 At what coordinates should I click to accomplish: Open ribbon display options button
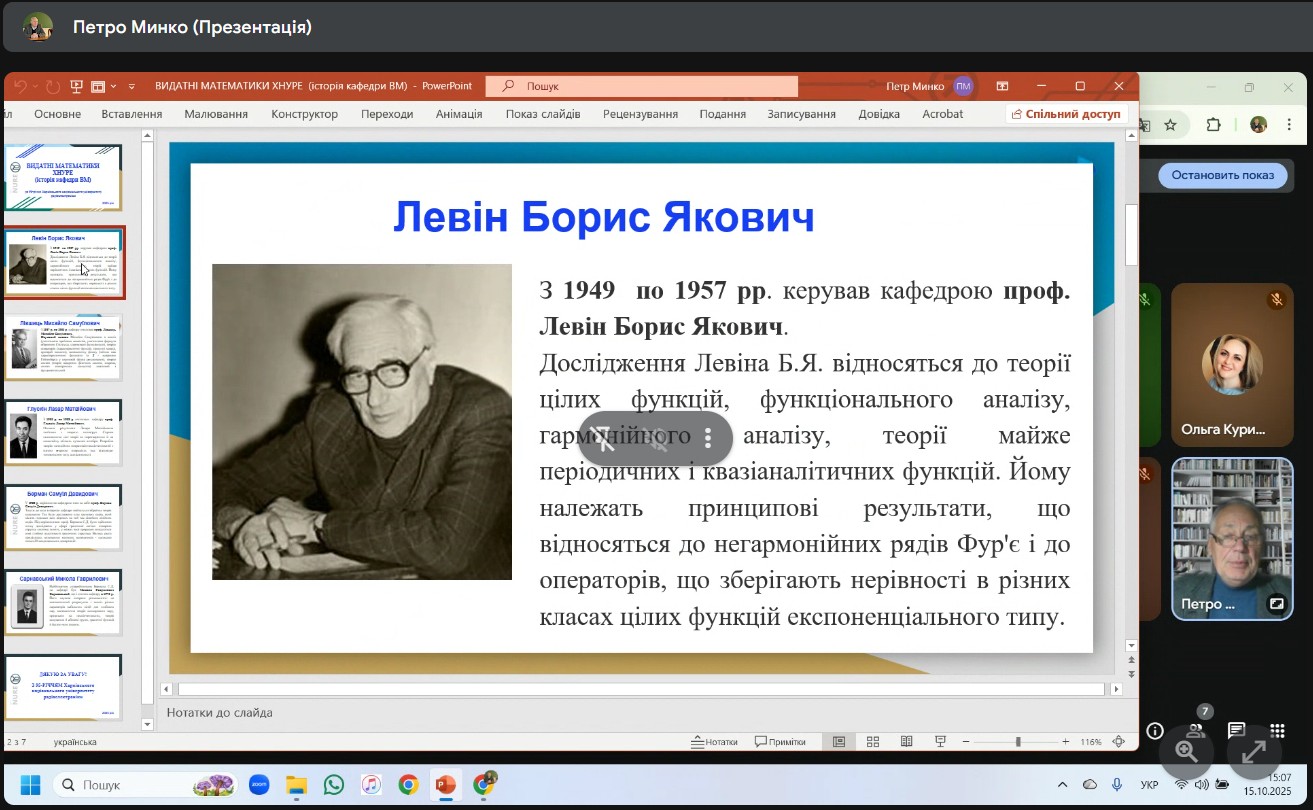(1002, 87)
